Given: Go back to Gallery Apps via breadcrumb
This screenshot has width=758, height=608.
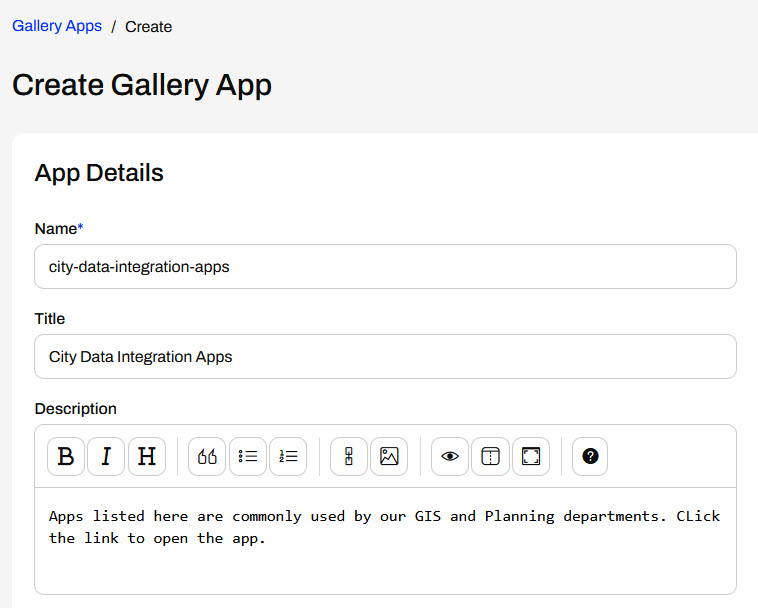Looking at the screenshot, I should pos(57,26).
